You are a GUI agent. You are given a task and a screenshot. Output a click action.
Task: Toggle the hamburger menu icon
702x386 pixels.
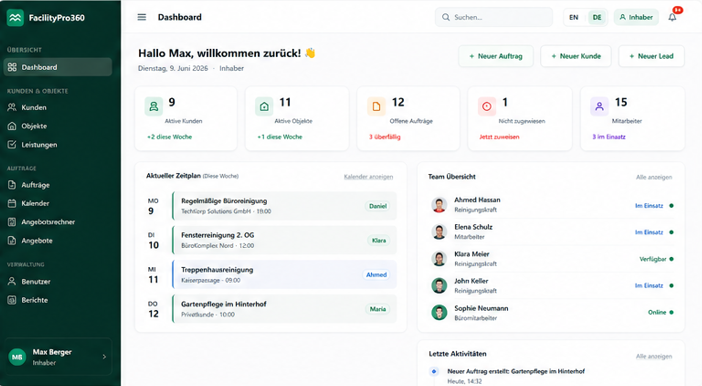click(141, 17)
